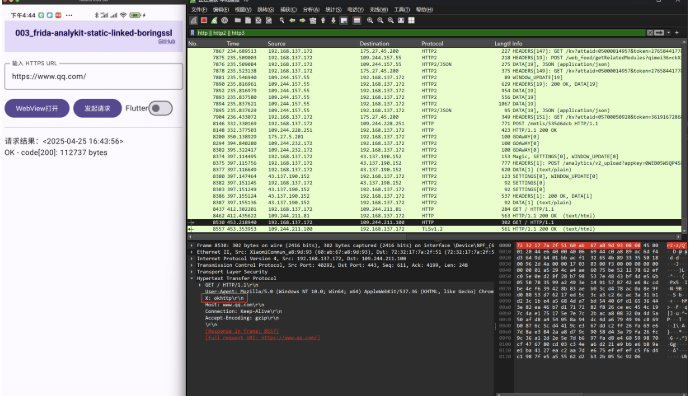Click the start capture shark fin icon

(194, 20)
